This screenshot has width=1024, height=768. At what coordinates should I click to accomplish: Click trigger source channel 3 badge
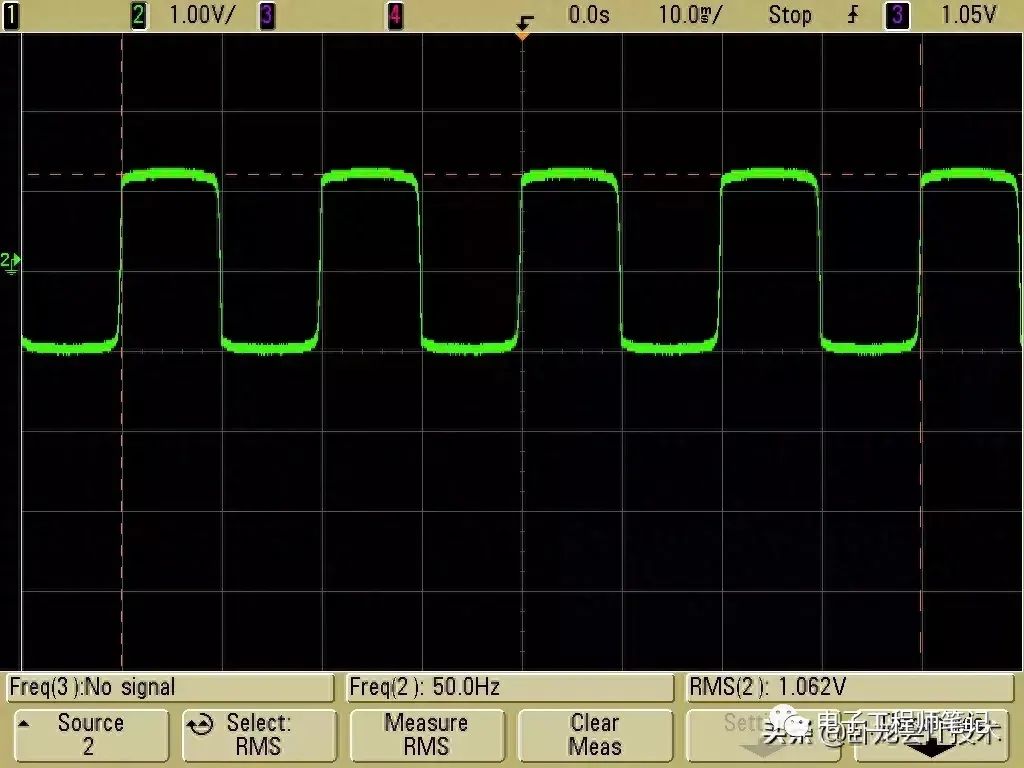point(898,15)
